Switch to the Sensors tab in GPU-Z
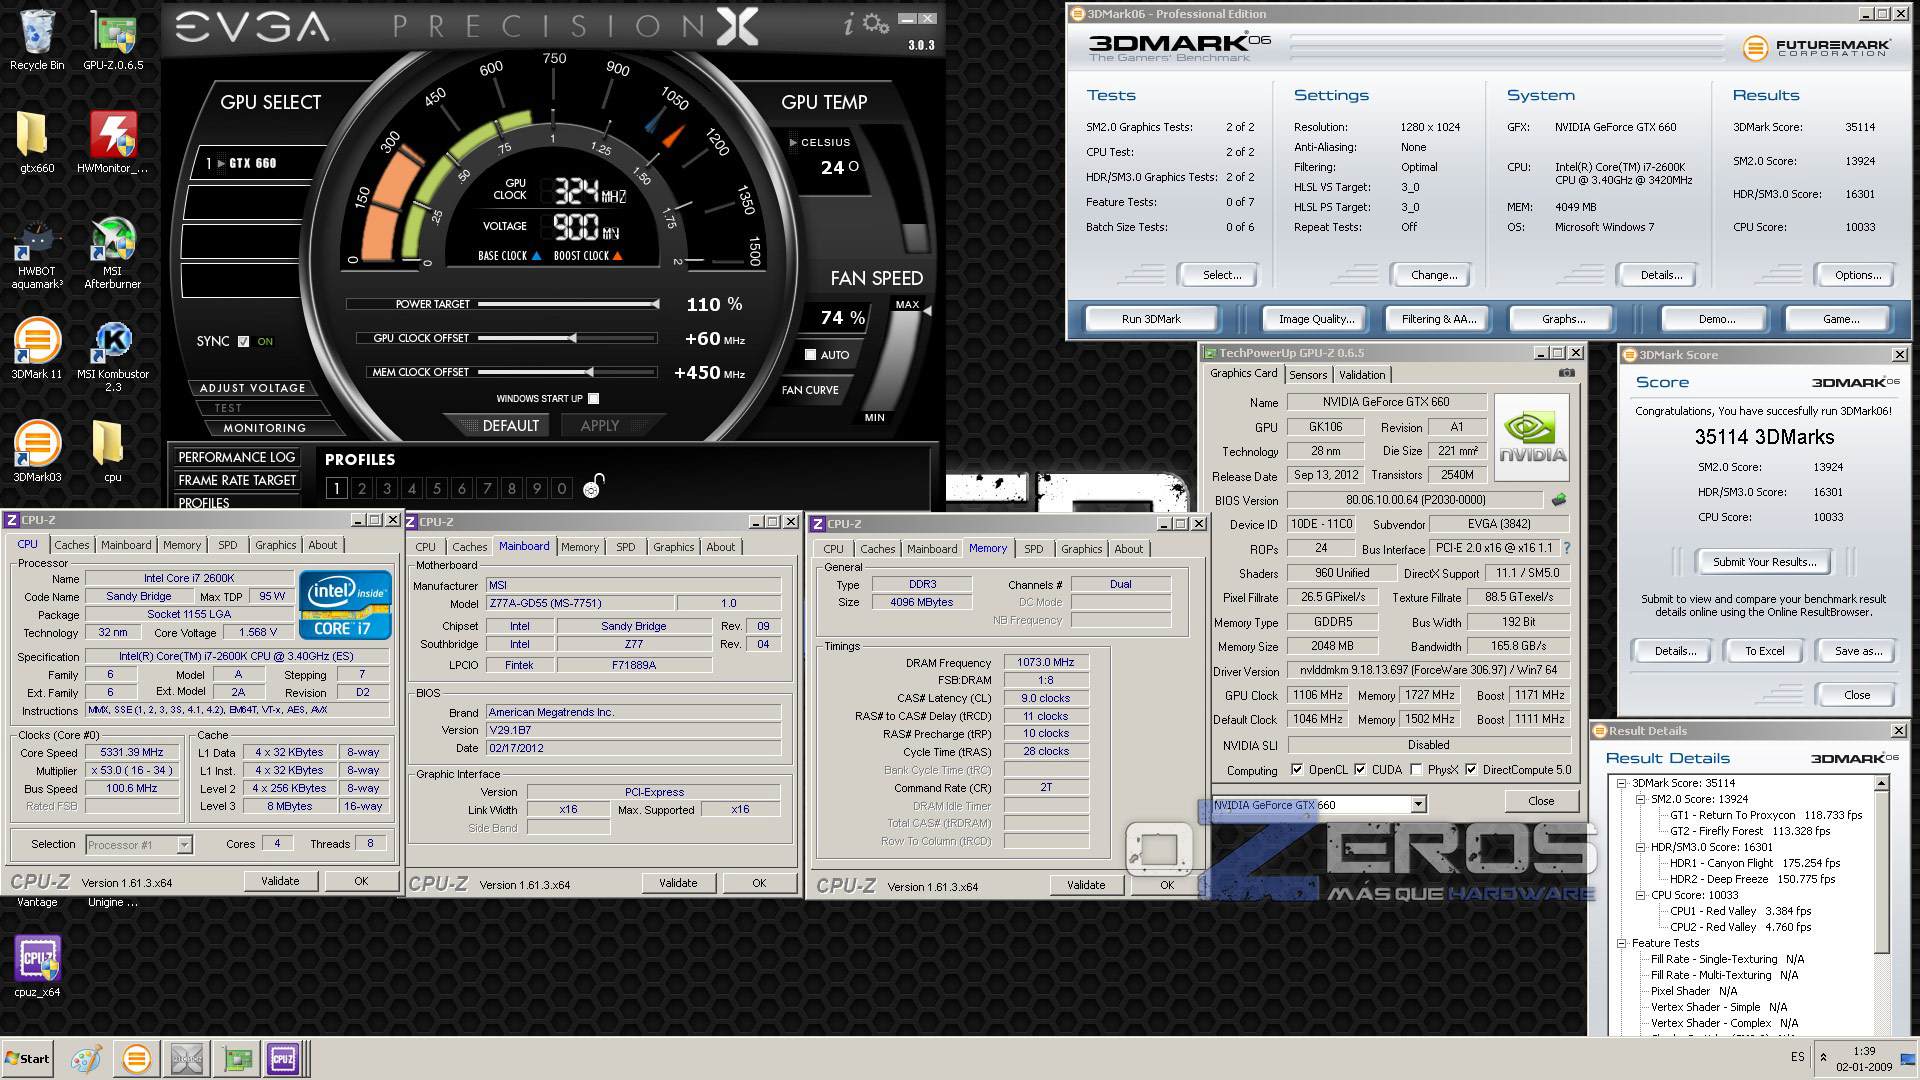Screen dimensions: 1920x1080 (1308, 375)
